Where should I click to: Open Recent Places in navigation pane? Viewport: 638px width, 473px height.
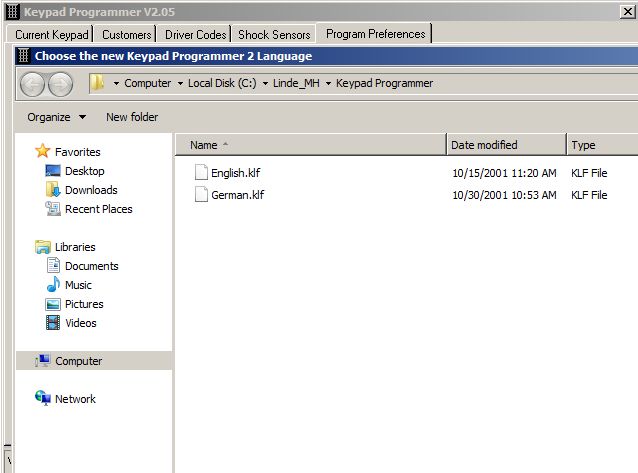click(98, 209)
